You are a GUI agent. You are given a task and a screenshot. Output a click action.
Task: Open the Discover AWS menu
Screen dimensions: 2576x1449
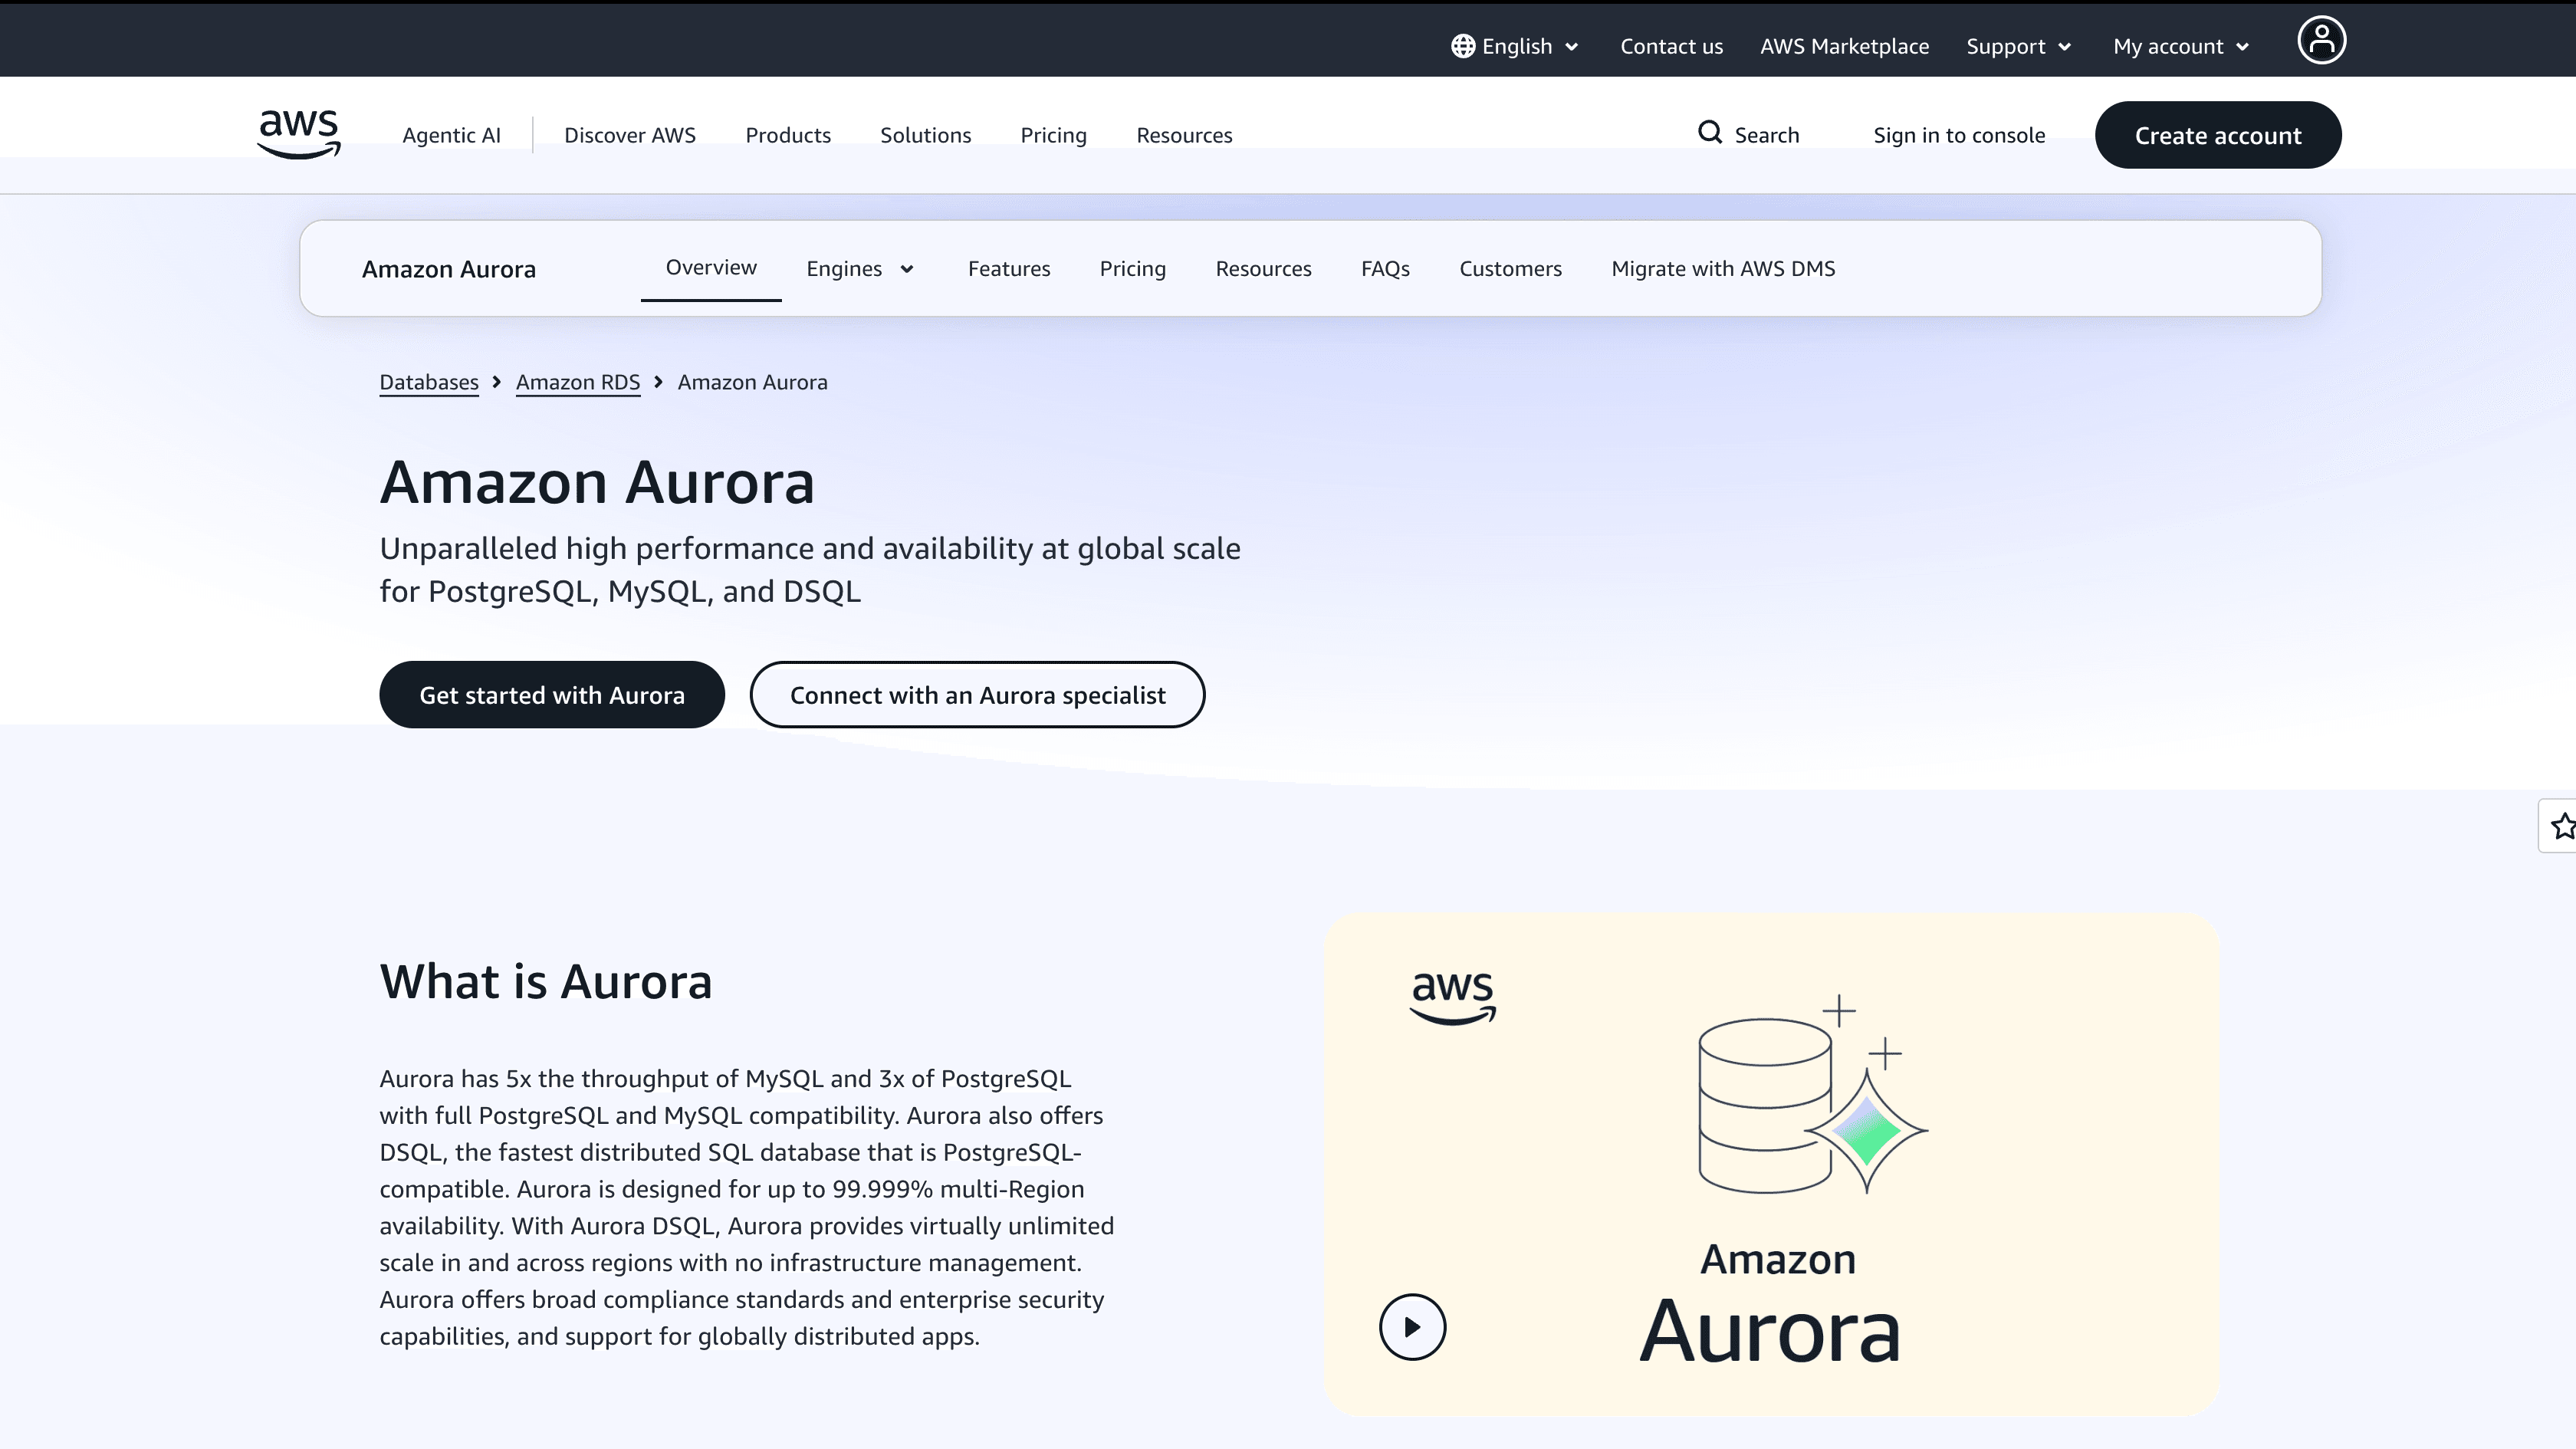pyautogui.click(x=630, y=135)
